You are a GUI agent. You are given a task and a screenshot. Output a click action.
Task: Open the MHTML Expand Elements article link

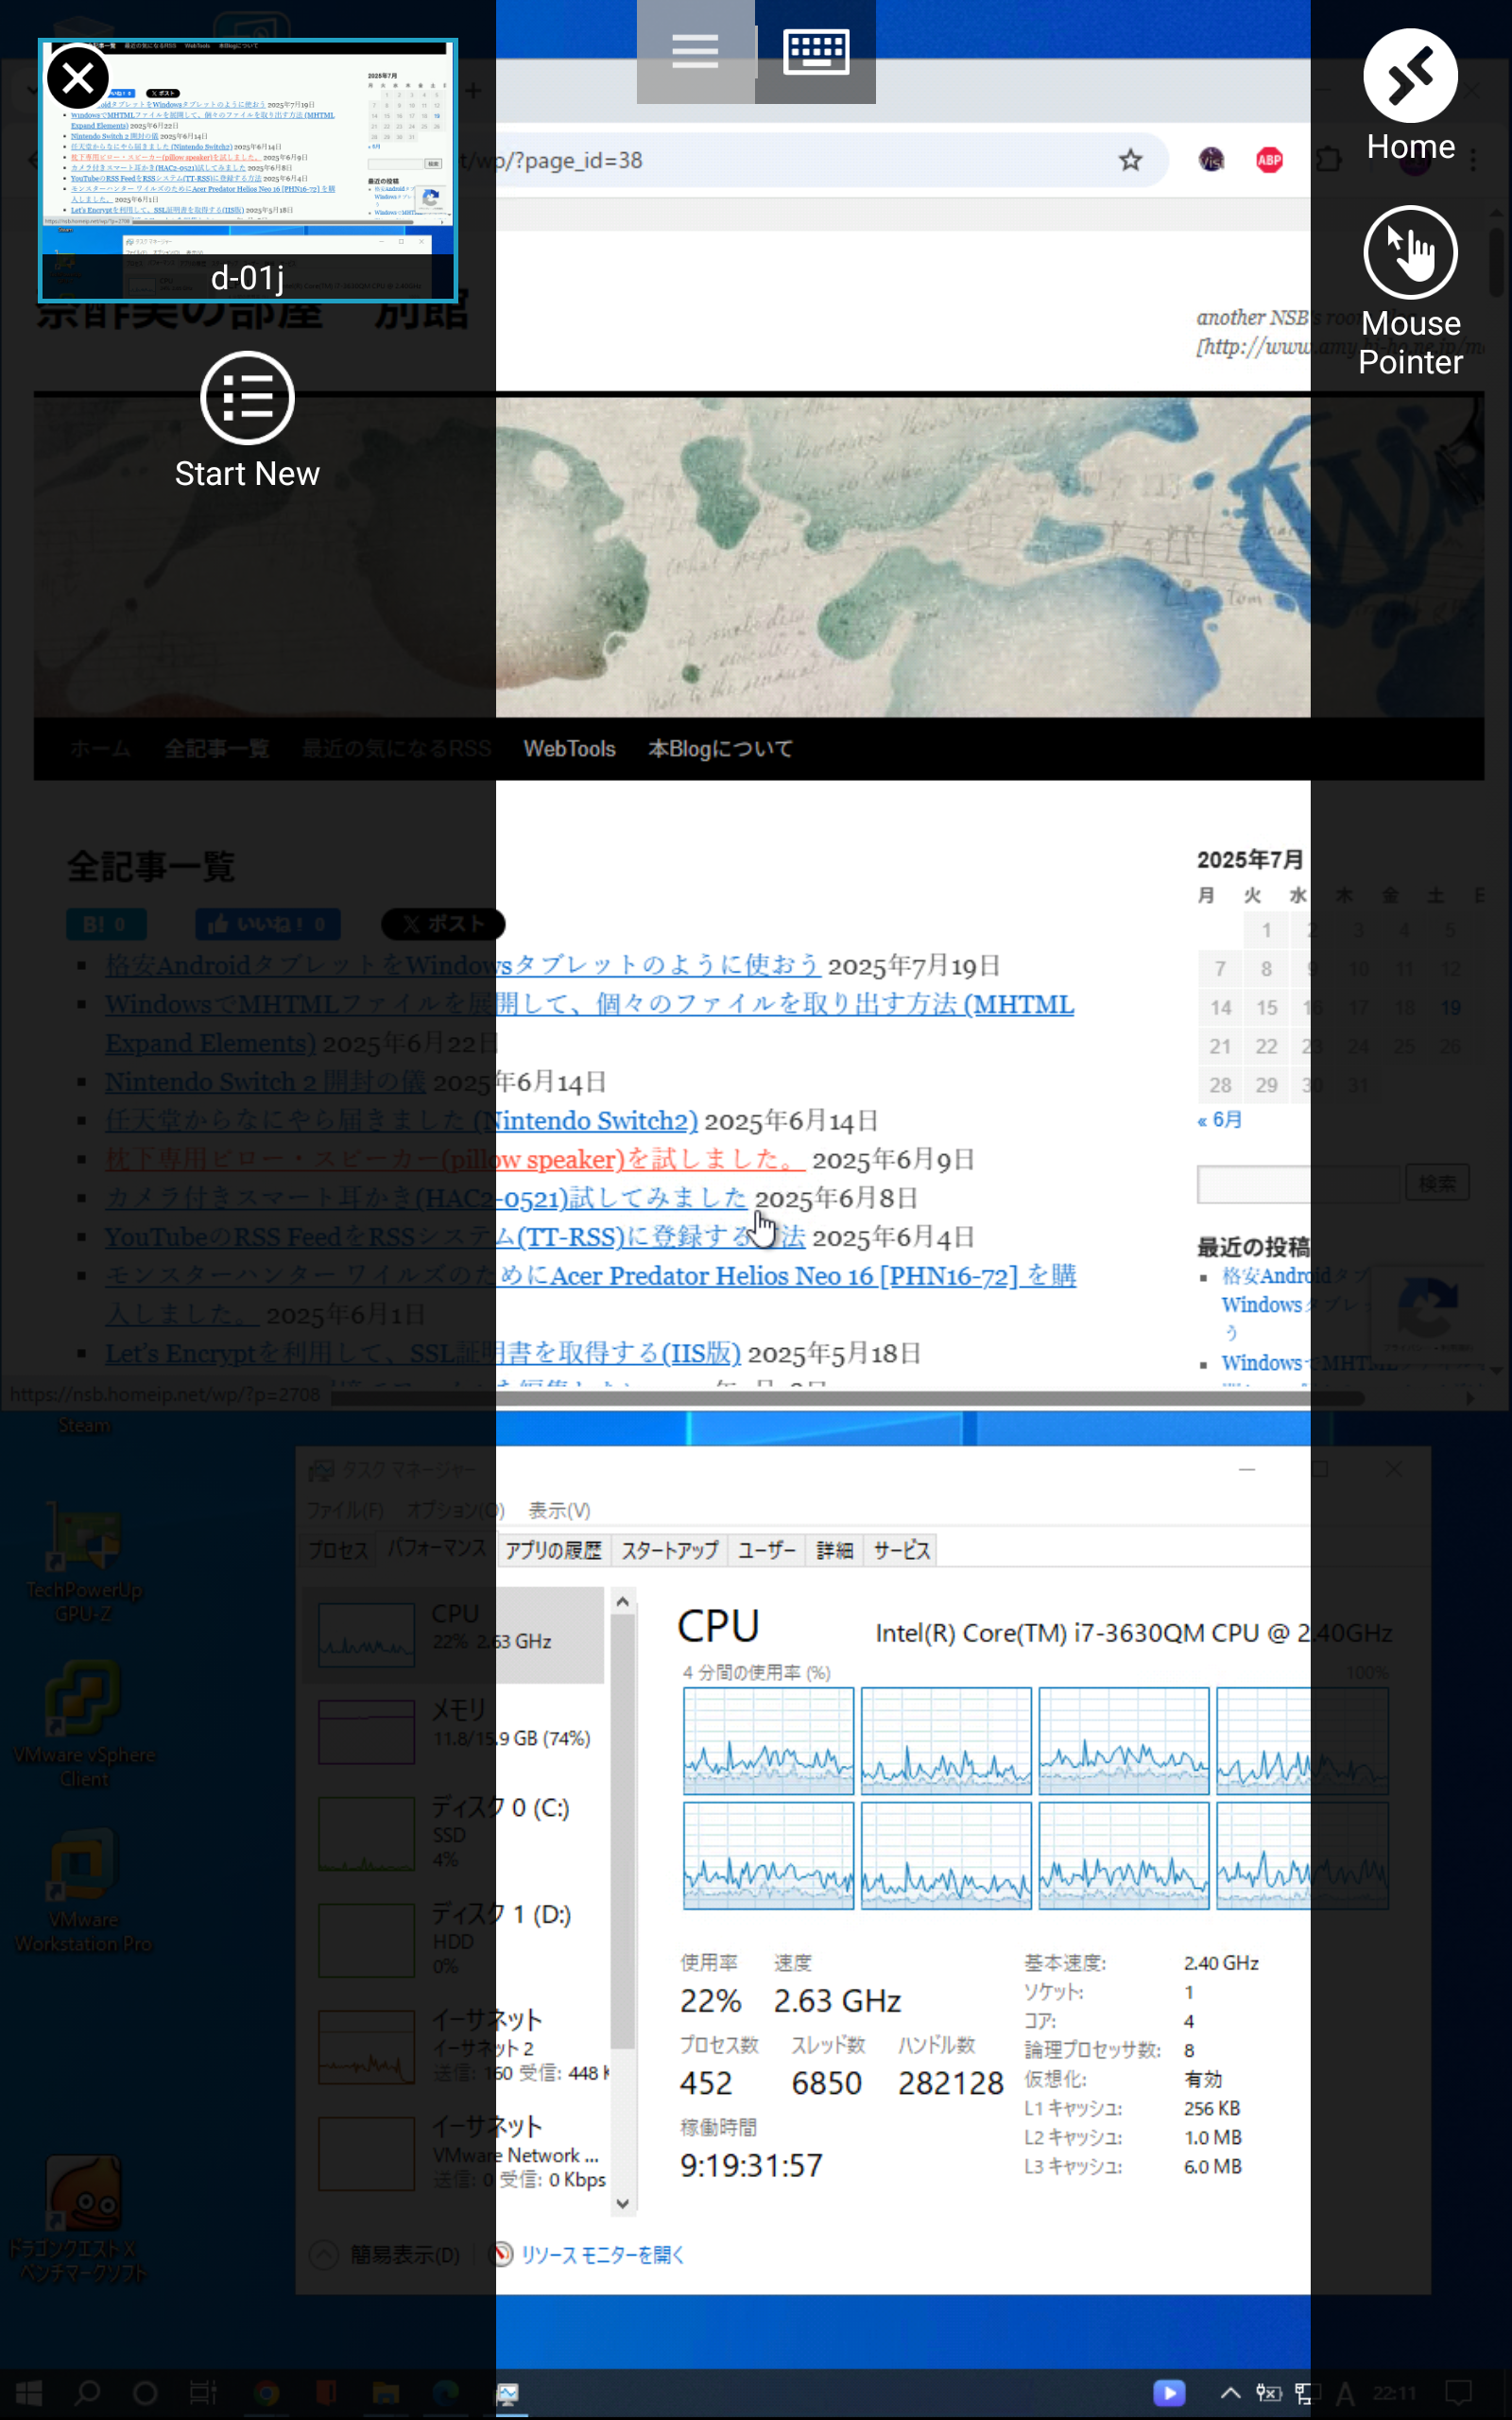pyautogui.click(x=590, y=1023)
